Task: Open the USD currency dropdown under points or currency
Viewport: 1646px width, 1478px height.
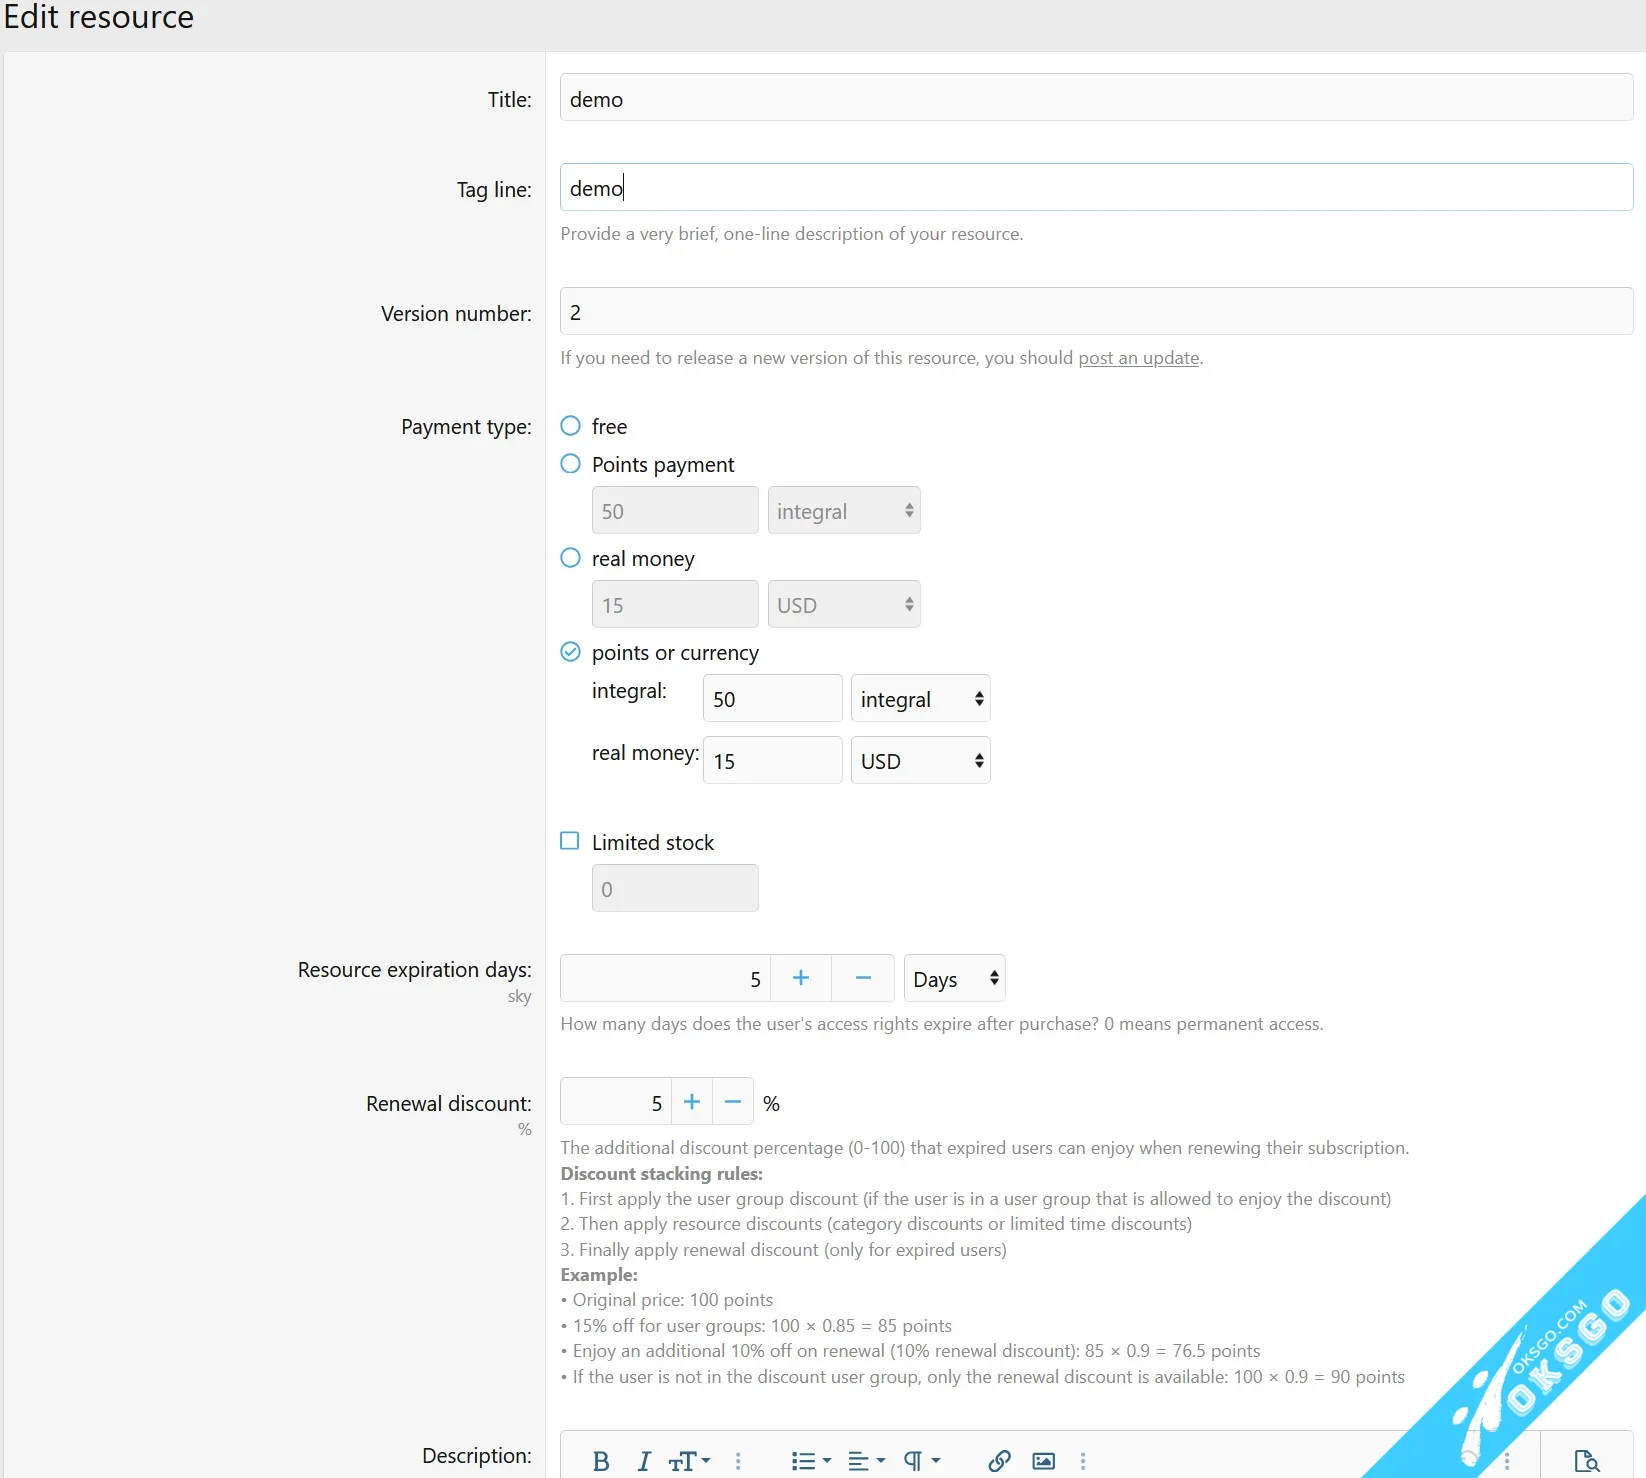Action: [x=920, y=761]
